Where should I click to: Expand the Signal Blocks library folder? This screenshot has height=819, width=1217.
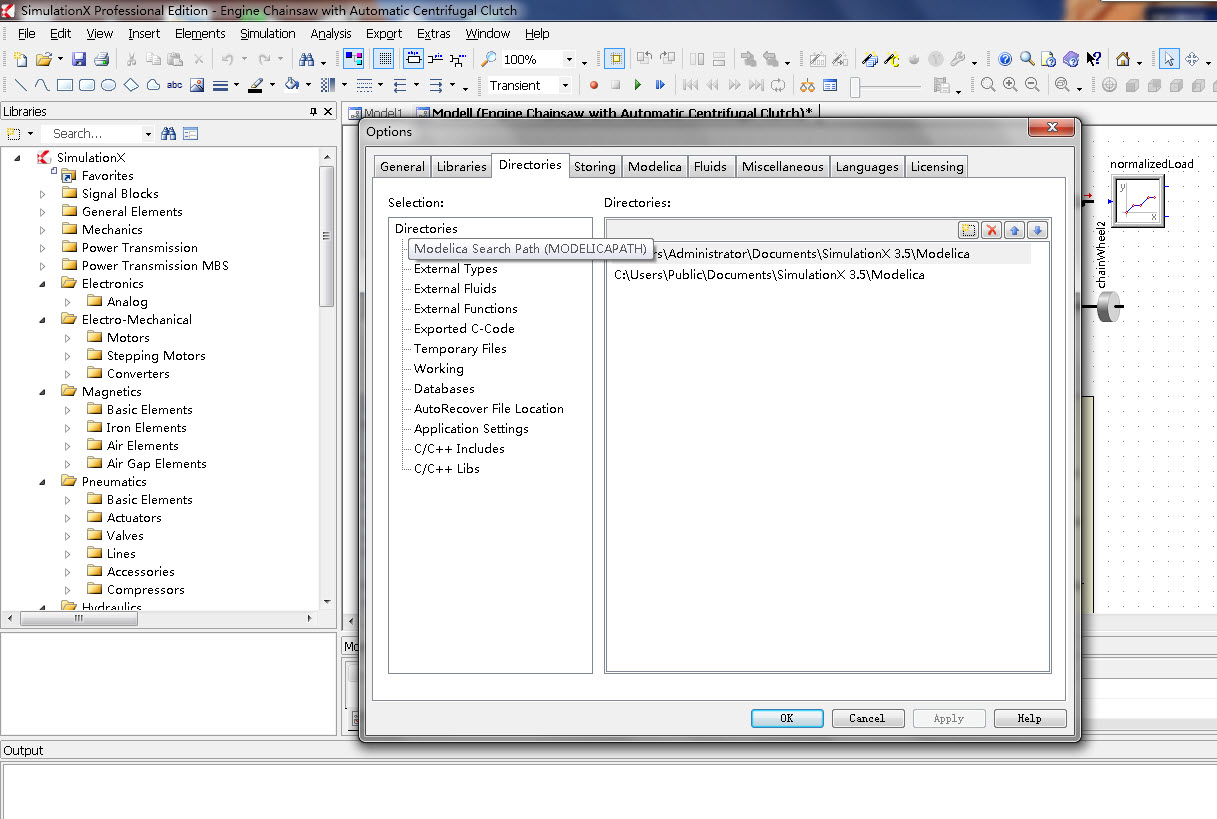coord(43,194)
